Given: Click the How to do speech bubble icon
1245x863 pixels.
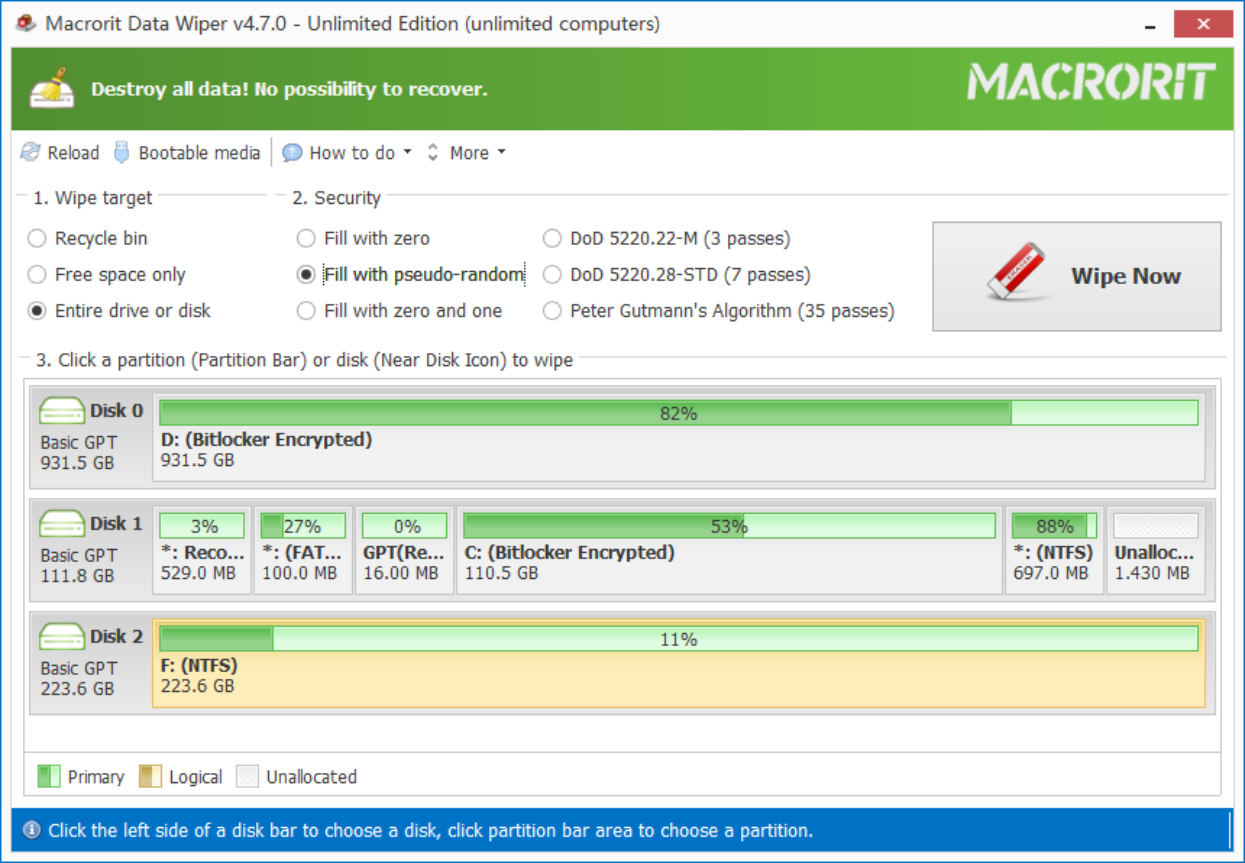Looking at the screenshot, I should tap(292, 153).
